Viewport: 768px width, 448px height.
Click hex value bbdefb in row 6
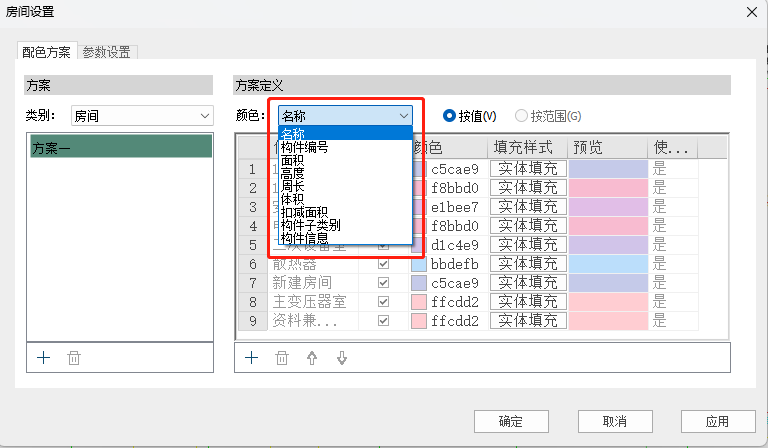(x=455, y=264)
